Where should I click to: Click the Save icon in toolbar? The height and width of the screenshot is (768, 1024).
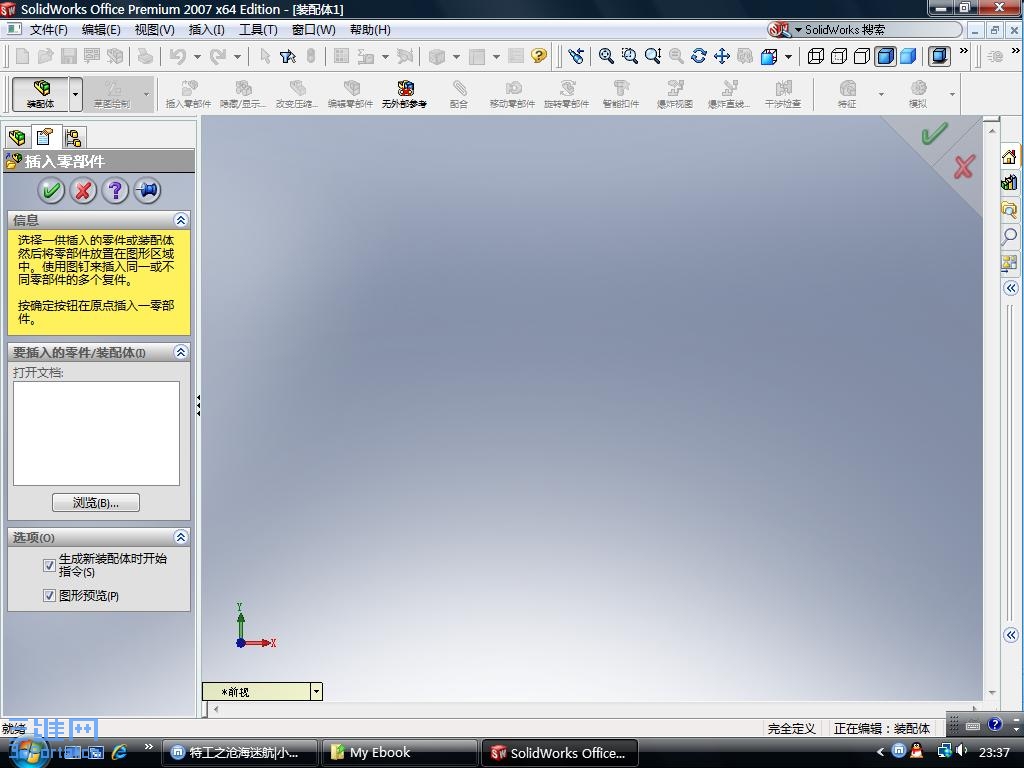tap(69, 56)
